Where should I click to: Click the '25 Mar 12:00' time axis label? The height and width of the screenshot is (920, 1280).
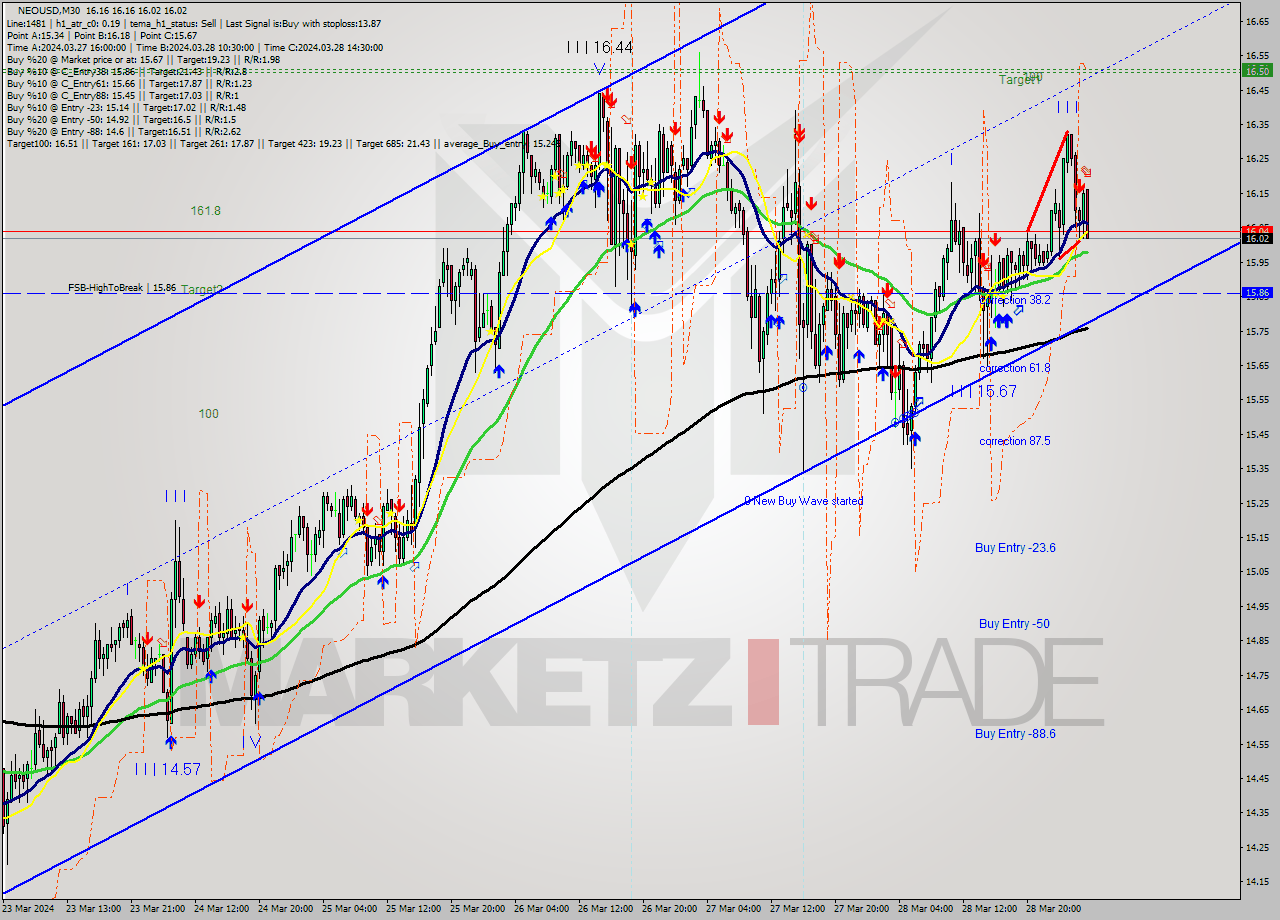[x=413, y=909]
